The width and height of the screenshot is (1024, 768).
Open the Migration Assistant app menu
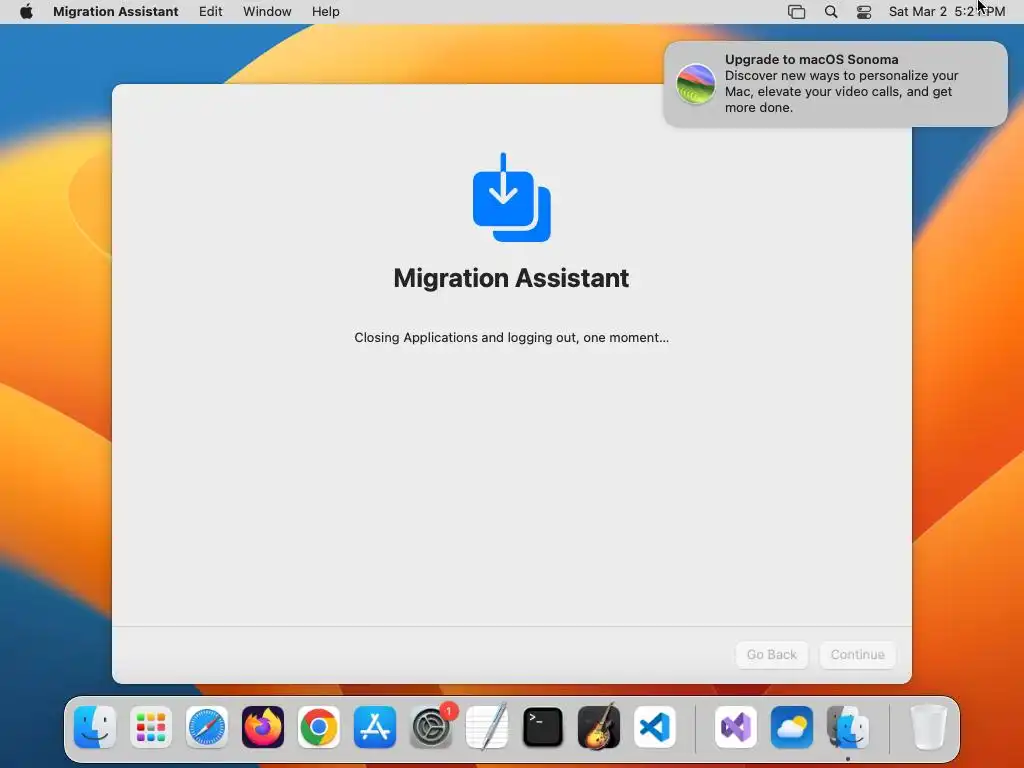(116, 12)
